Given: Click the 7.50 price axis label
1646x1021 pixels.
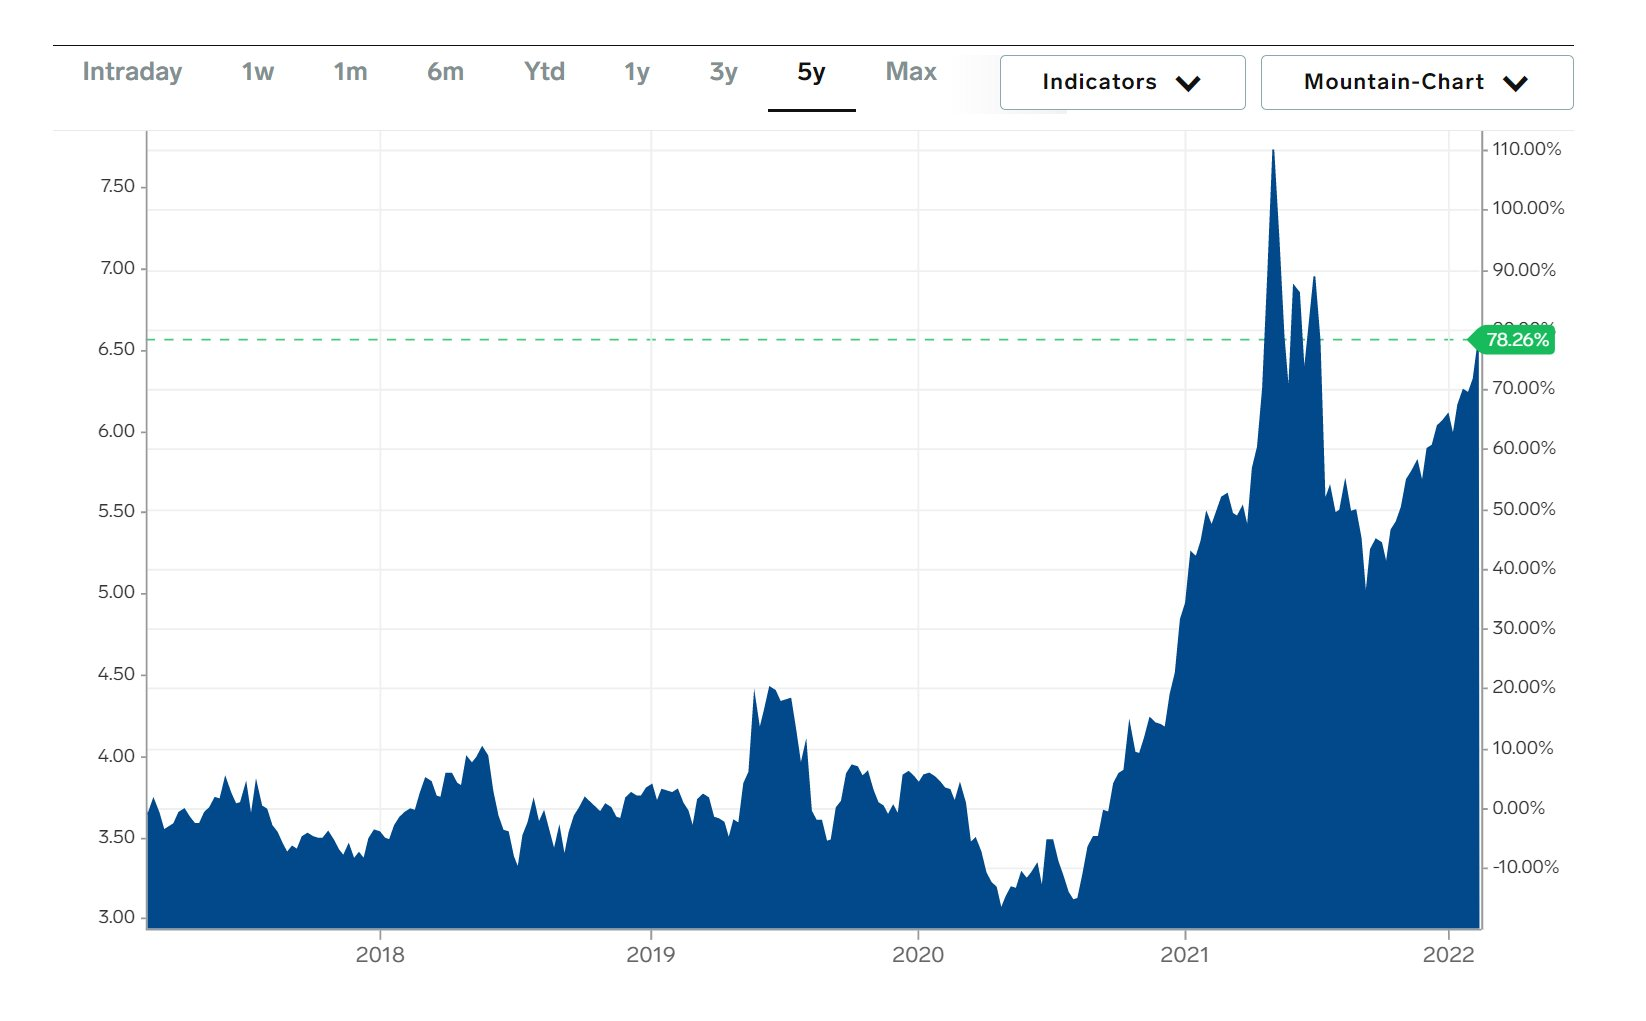Looking at the screenshot, I should tap(117, 186).
